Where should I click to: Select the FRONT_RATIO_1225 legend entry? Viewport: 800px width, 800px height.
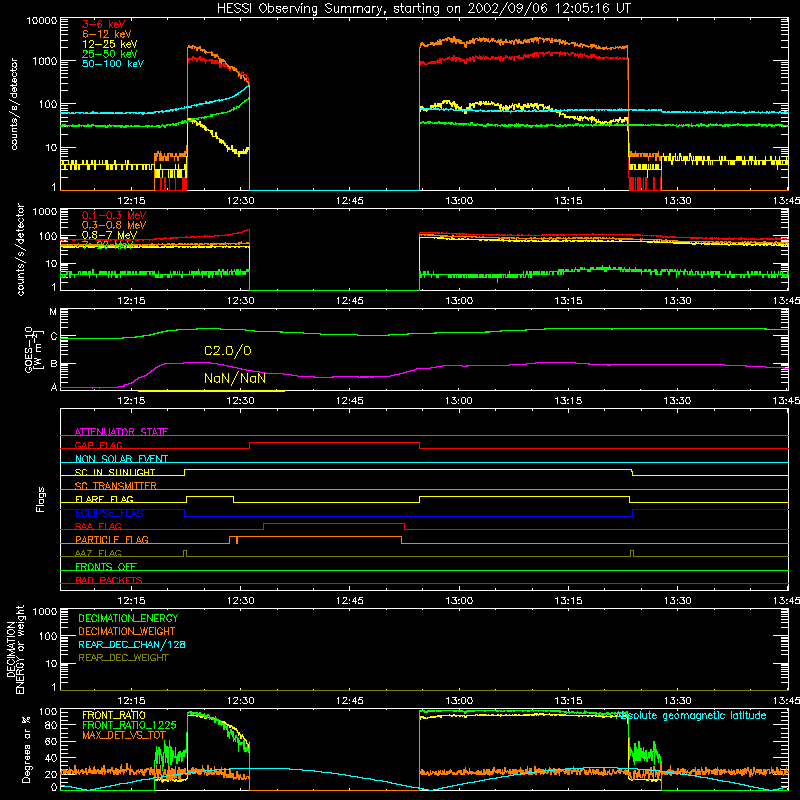(x=129, y=725)
